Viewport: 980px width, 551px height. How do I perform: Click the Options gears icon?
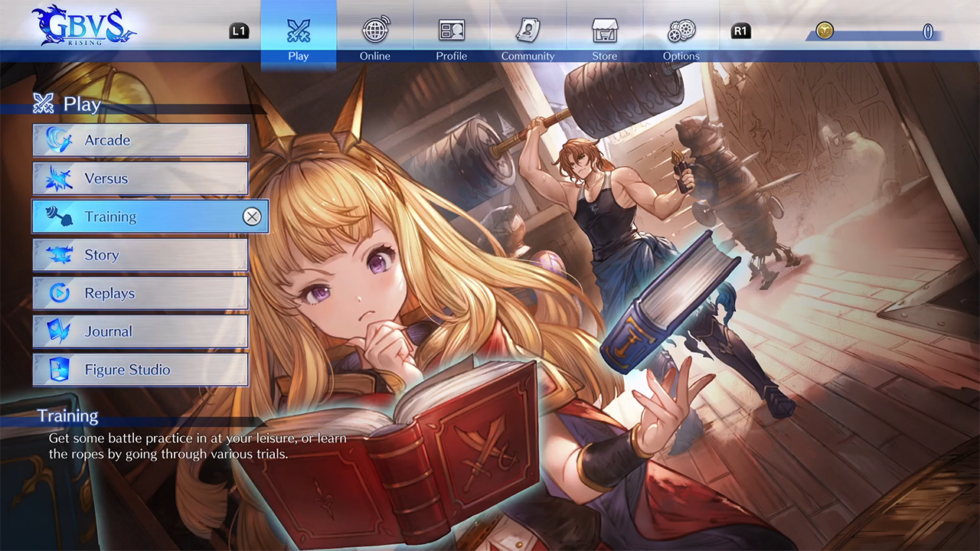[x=681, y=31]
